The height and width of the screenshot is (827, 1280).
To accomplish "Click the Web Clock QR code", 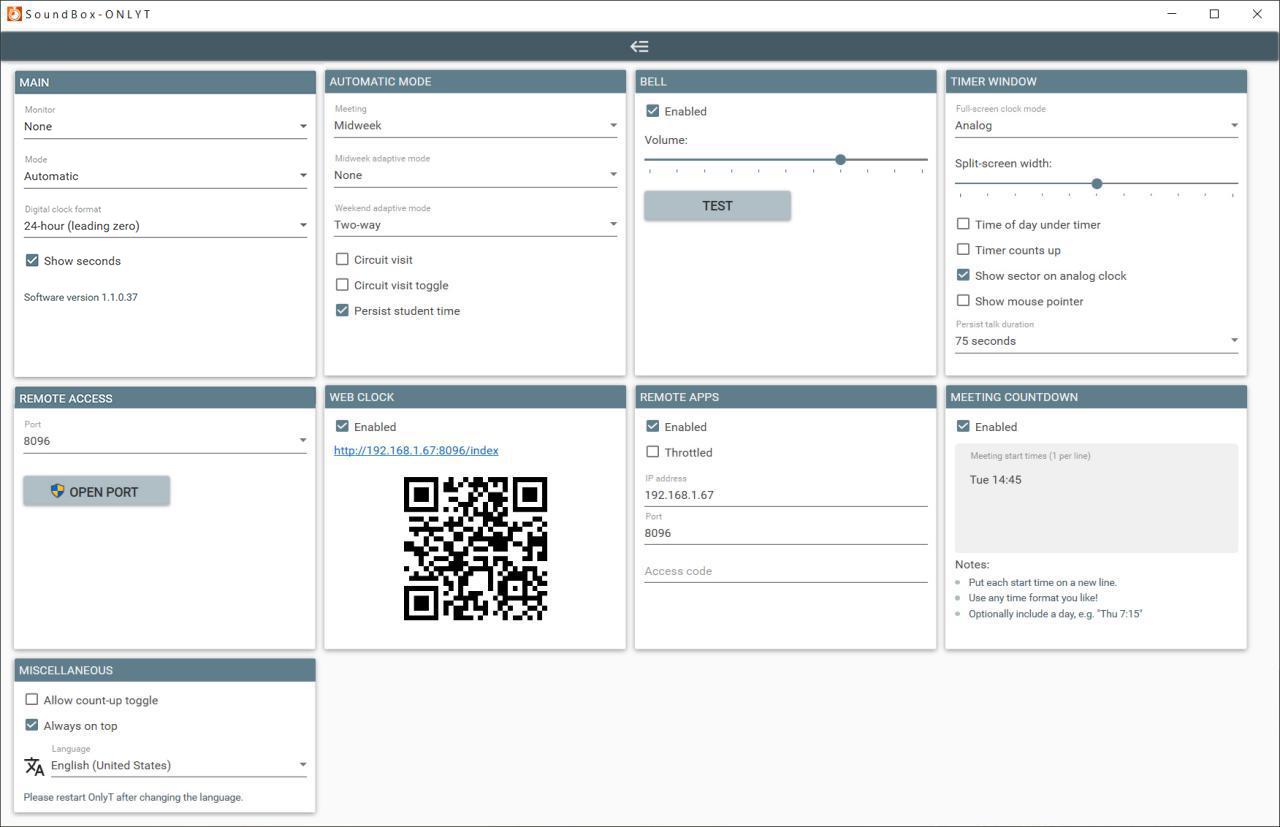I will 474,548.
